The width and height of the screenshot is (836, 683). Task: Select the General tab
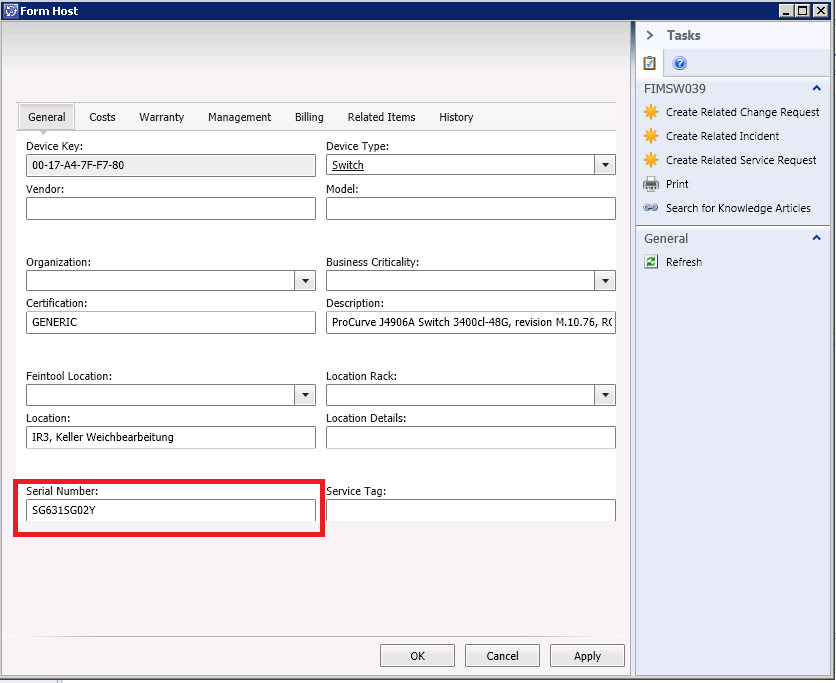pyautogui.click(x=47, y=117)
